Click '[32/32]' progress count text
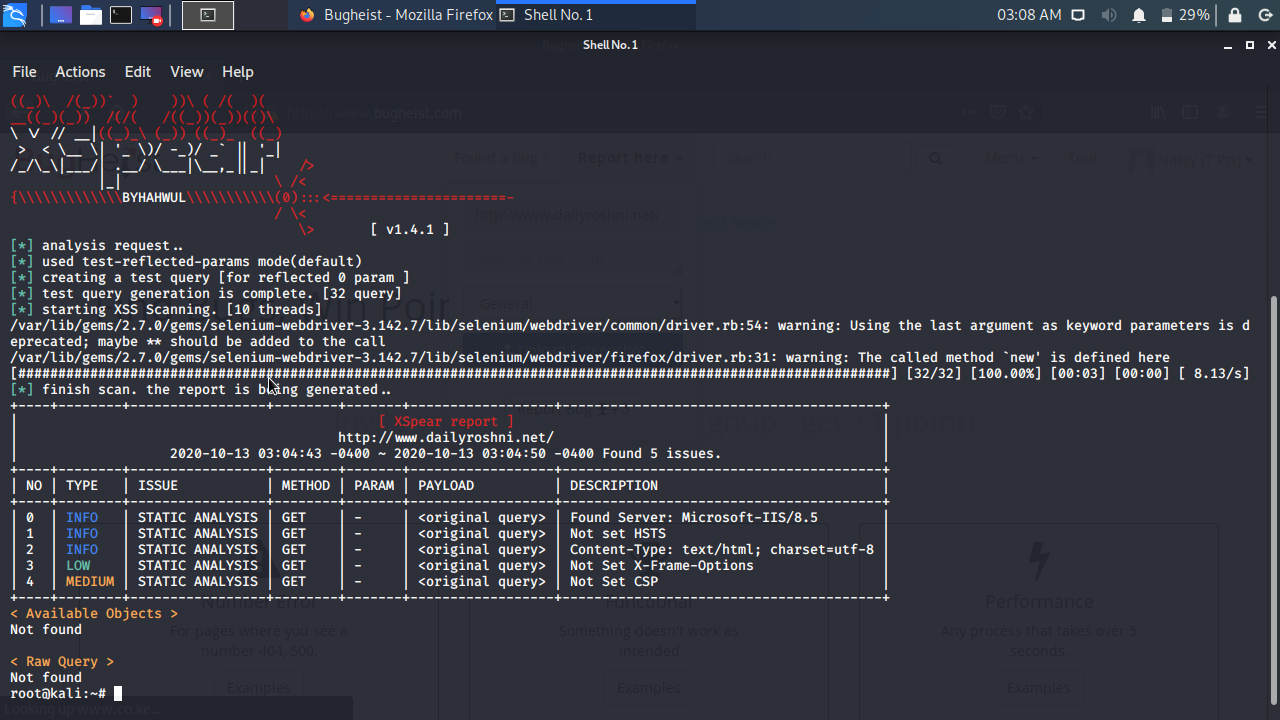The height and width of the screenshot is (720, 1280). click(934, 373)
